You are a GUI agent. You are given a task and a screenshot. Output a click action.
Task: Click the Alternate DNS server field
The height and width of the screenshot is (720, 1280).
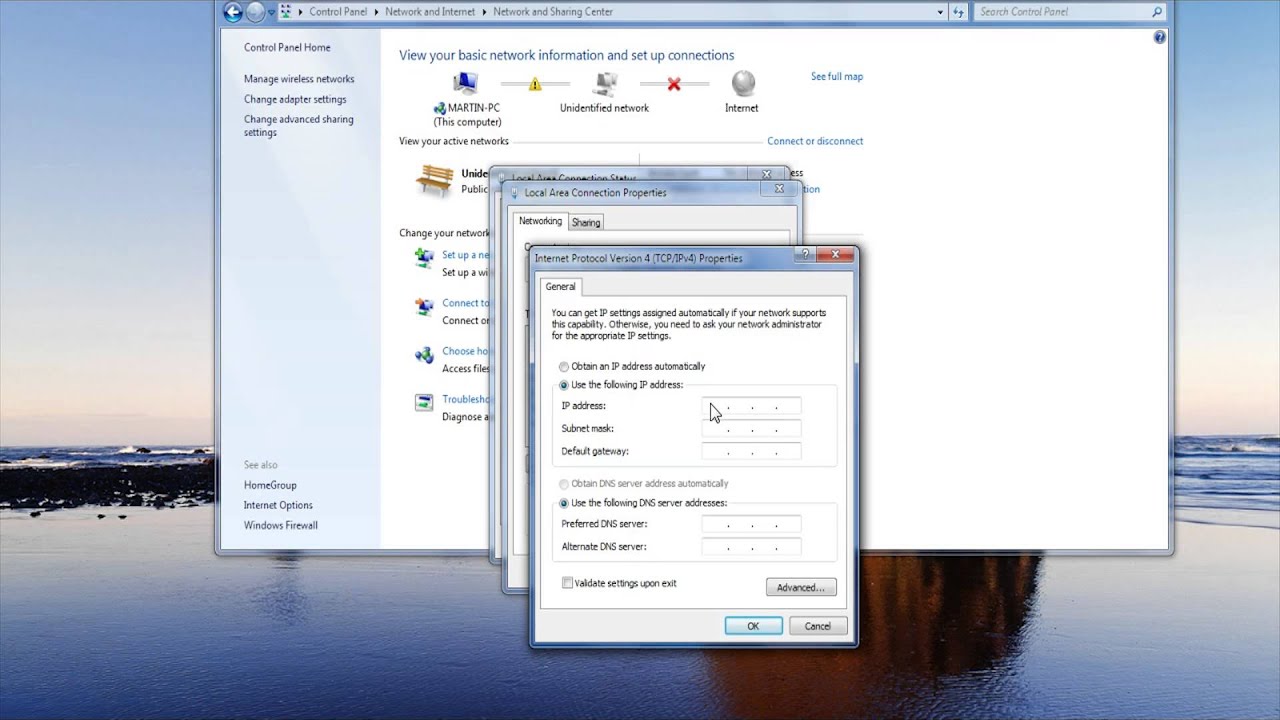tap(751, 547)
